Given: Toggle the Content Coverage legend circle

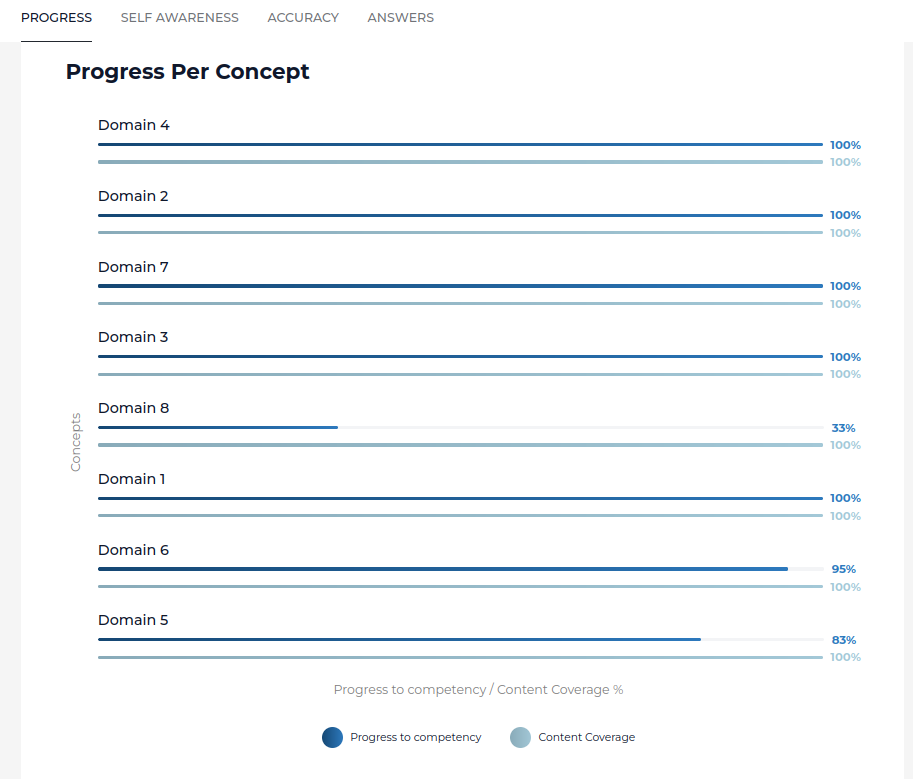Looking at the screenshot, I should pyautogui.click(x=520, y=738).
